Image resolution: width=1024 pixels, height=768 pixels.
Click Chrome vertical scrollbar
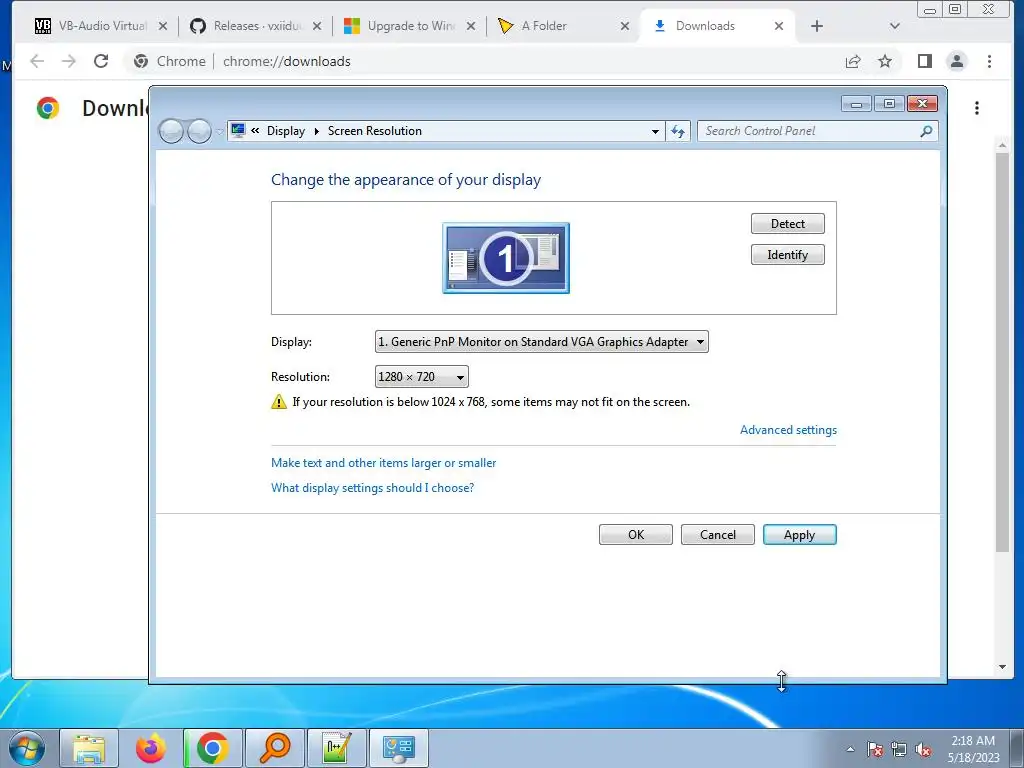(1002, 353)
